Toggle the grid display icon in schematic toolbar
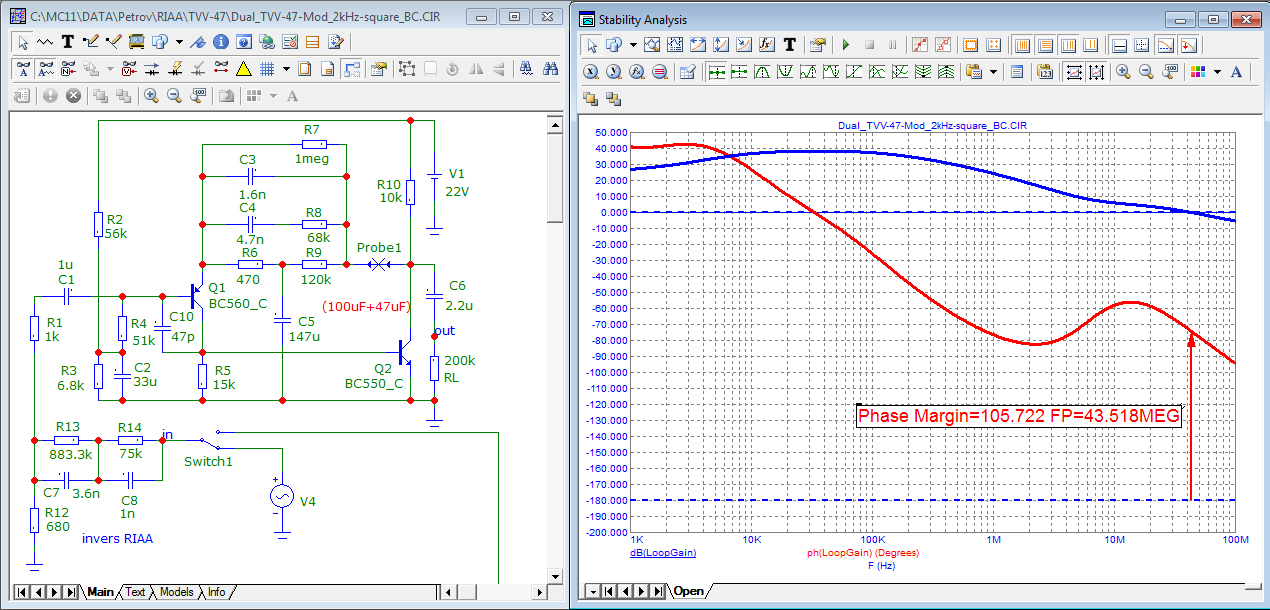 coord(267,69)
